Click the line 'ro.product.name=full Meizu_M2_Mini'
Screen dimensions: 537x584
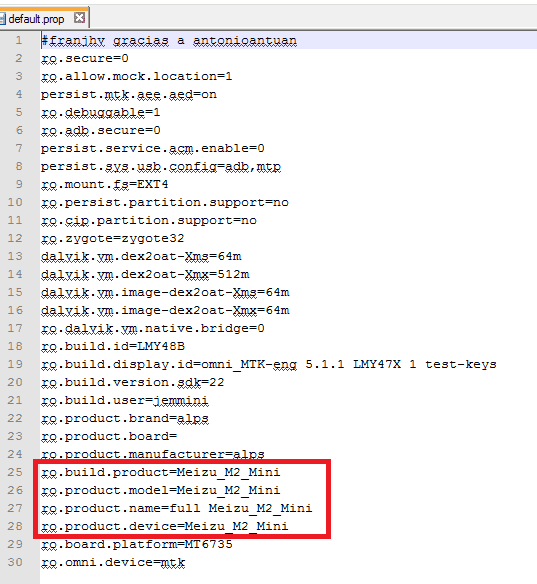click(x=177, y=508)
